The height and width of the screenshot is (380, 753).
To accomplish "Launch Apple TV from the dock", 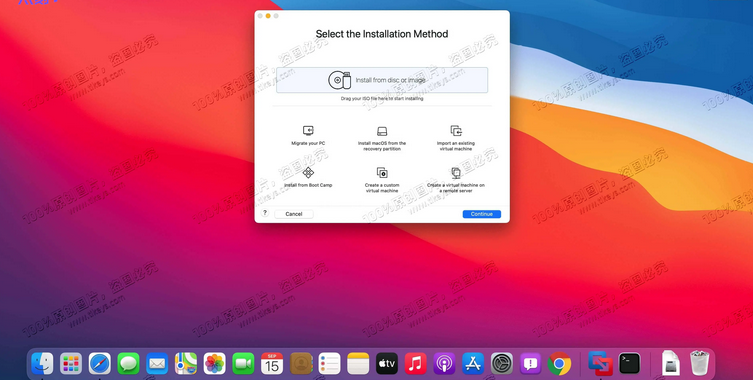I will (x=387, y=364).
